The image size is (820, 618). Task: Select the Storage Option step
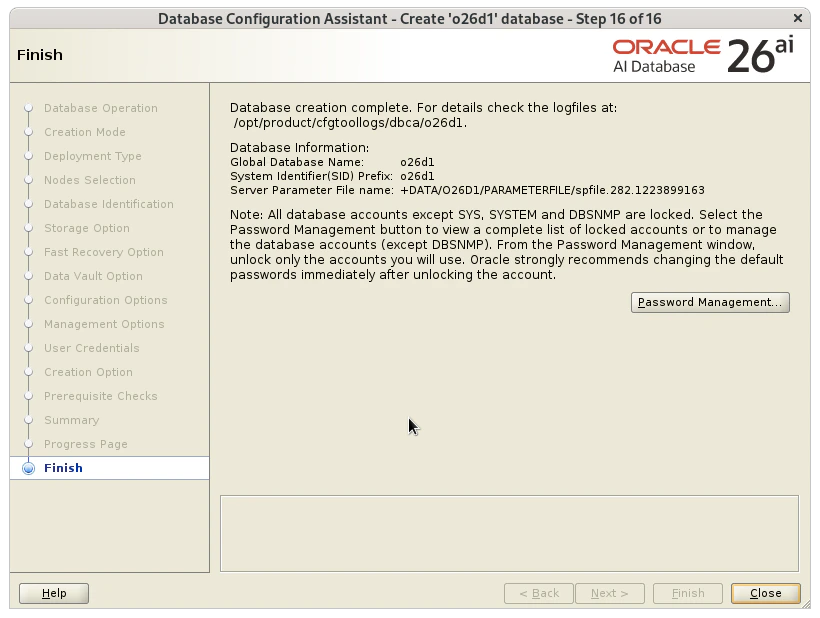point(87,227)
